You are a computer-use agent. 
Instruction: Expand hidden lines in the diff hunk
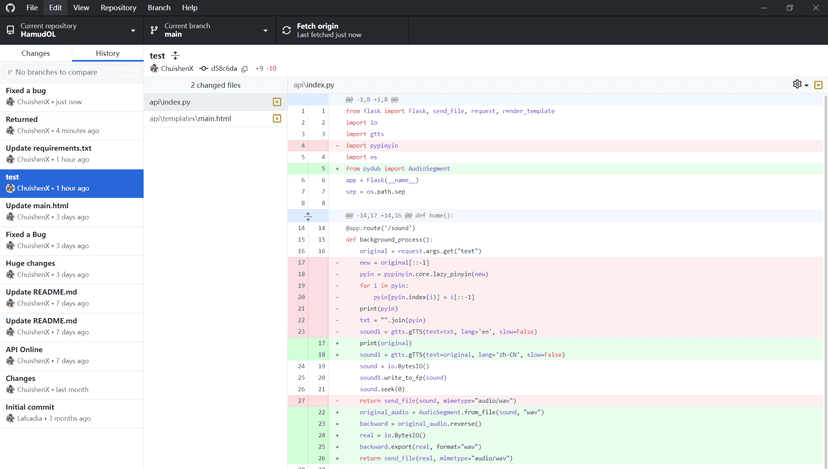coord(308,216)
